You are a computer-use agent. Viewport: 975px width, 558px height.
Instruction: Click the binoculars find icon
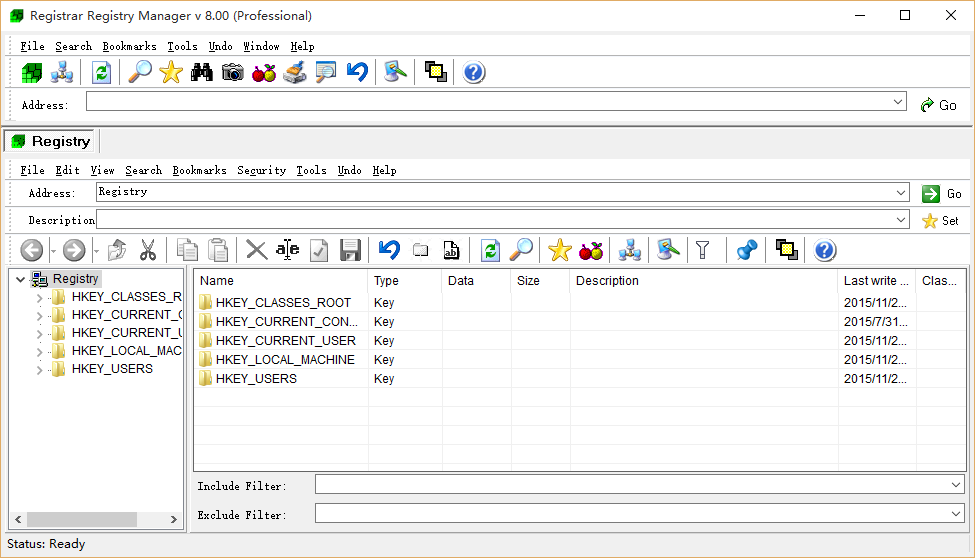(201, 72)
